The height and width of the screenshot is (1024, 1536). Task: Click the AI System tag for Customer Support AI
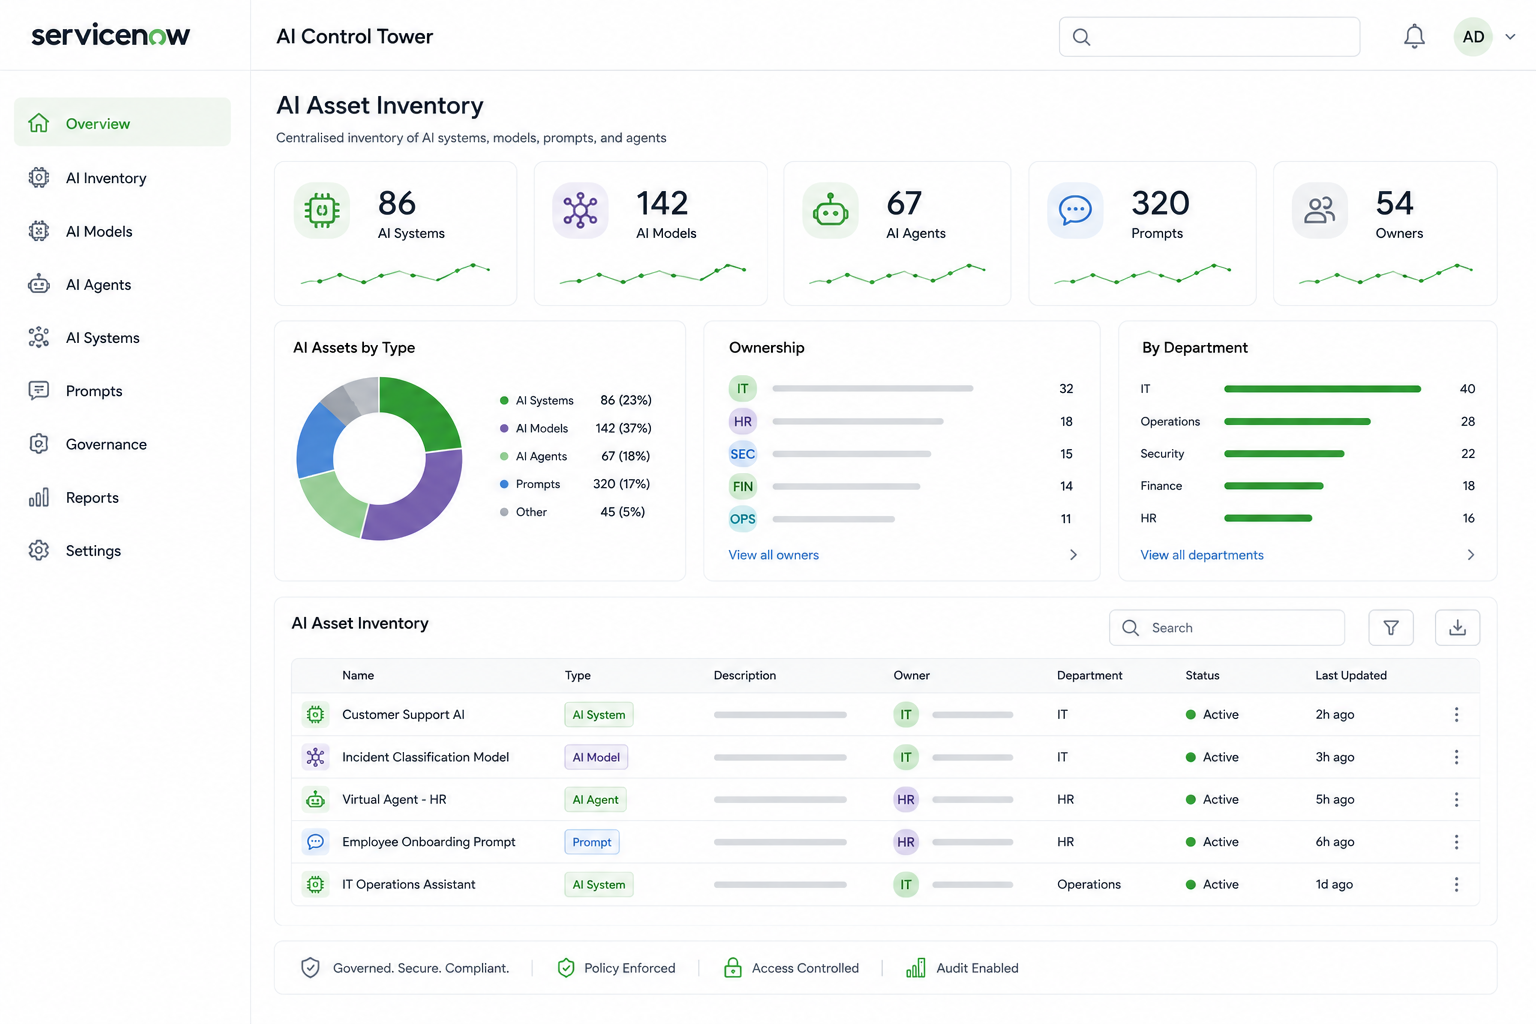point(599,714)
